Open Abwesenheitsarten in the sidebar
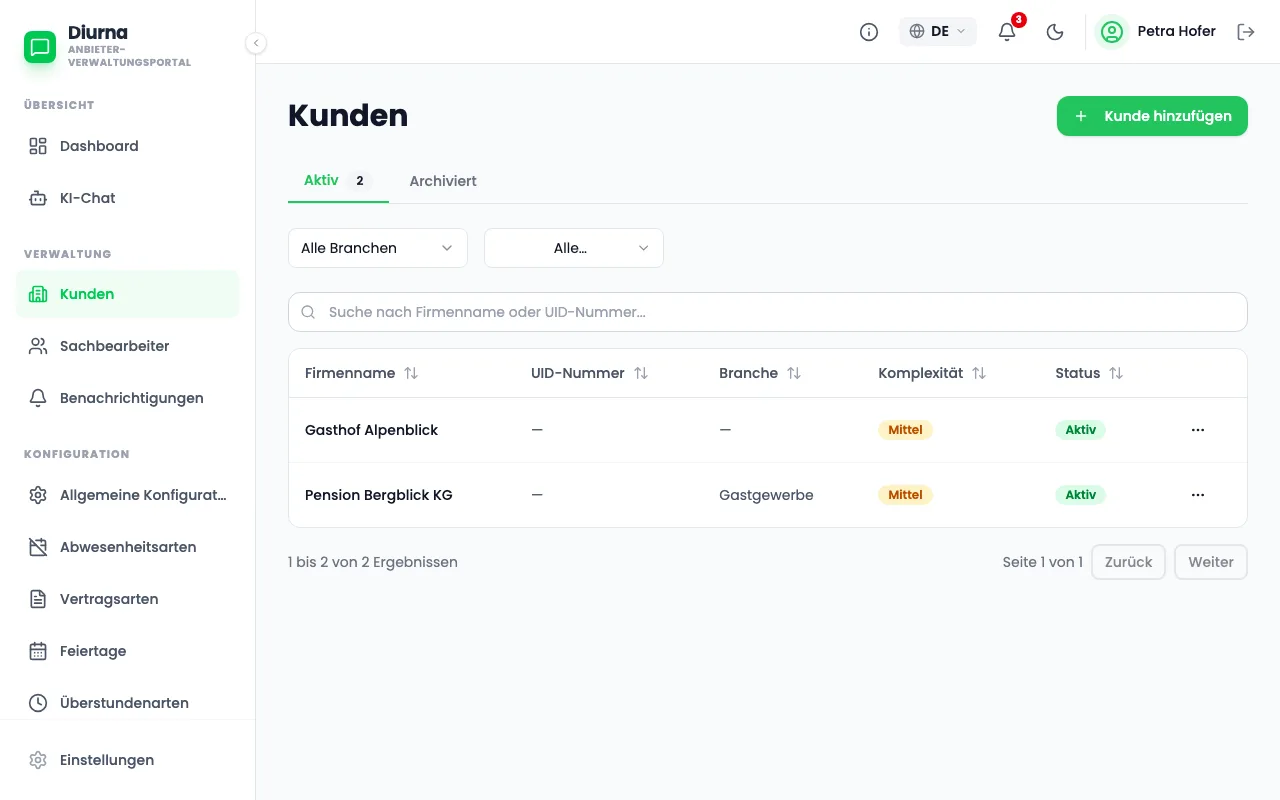The height and width of the screenshot is (800, 1280). click(128, 547)
